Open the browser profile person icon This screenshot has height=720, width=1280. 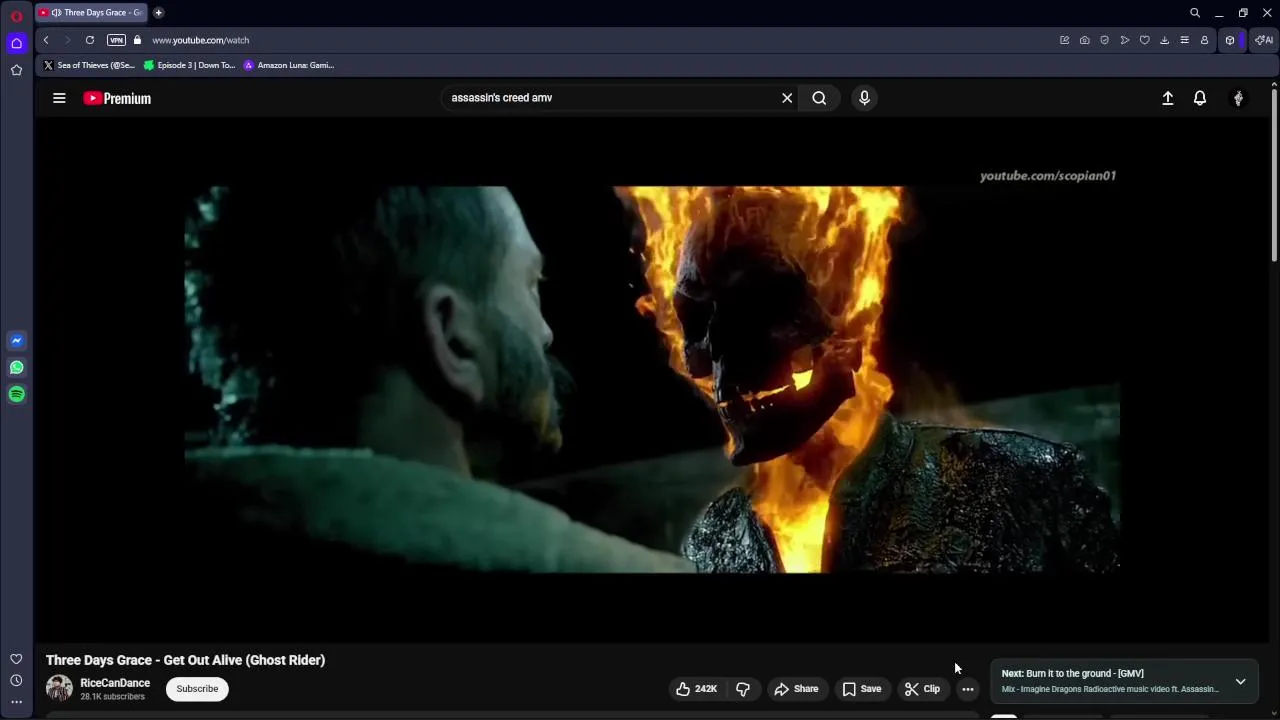[x=1205, y=40]
